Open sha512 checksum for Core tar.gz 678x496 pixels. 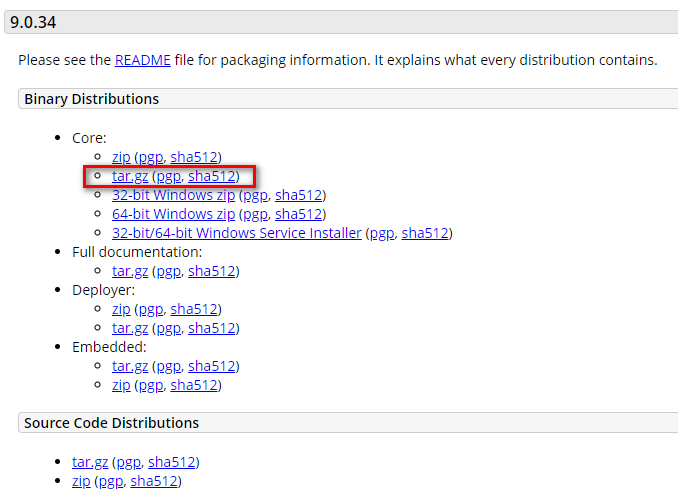tap(212, 176)
